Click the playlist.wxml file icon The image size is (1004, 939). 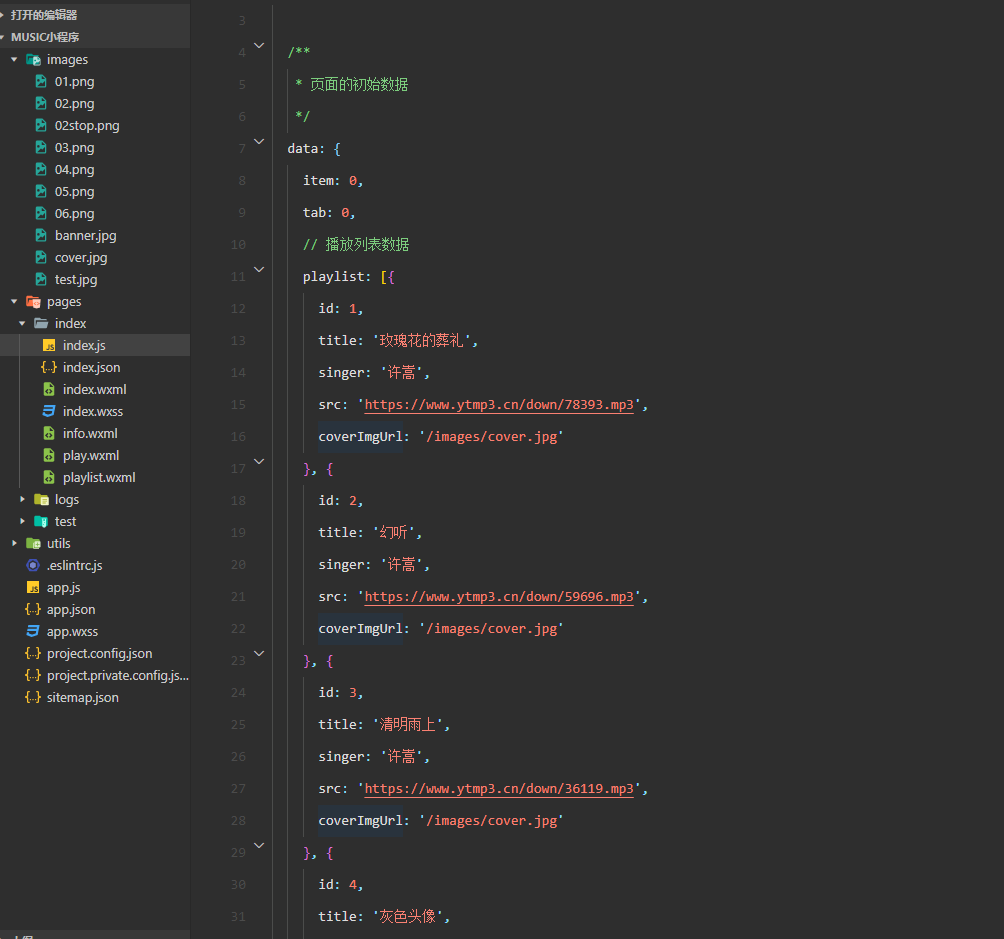coord(49,477)
